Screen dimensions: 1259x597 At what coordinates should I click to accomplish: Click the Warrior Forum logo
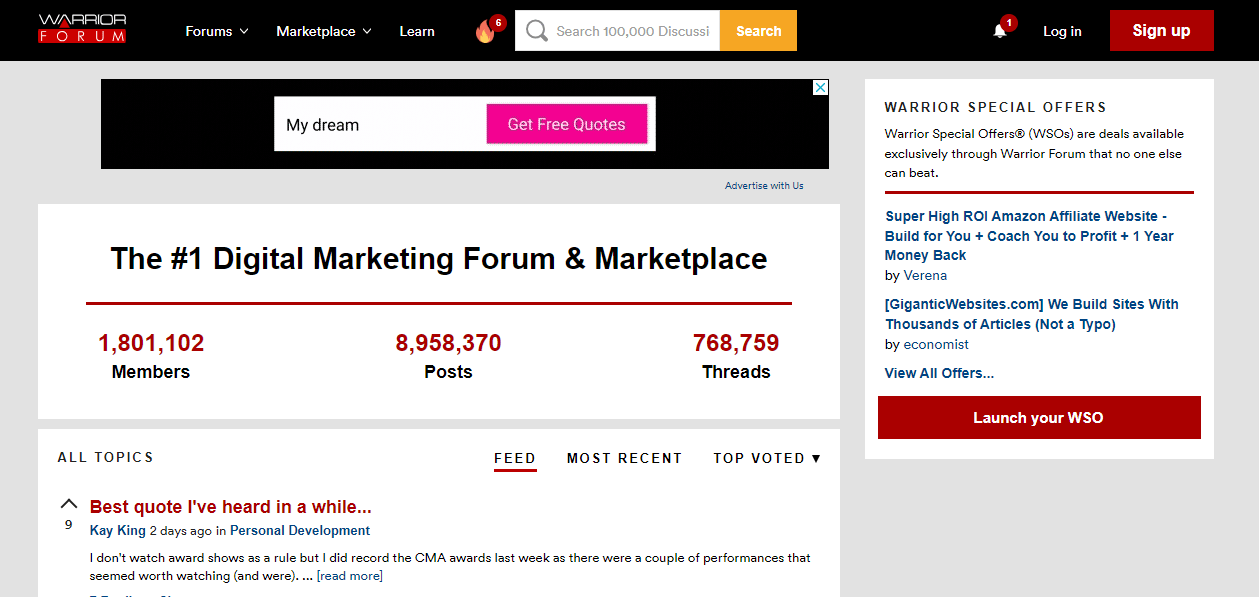click(82, 30)
